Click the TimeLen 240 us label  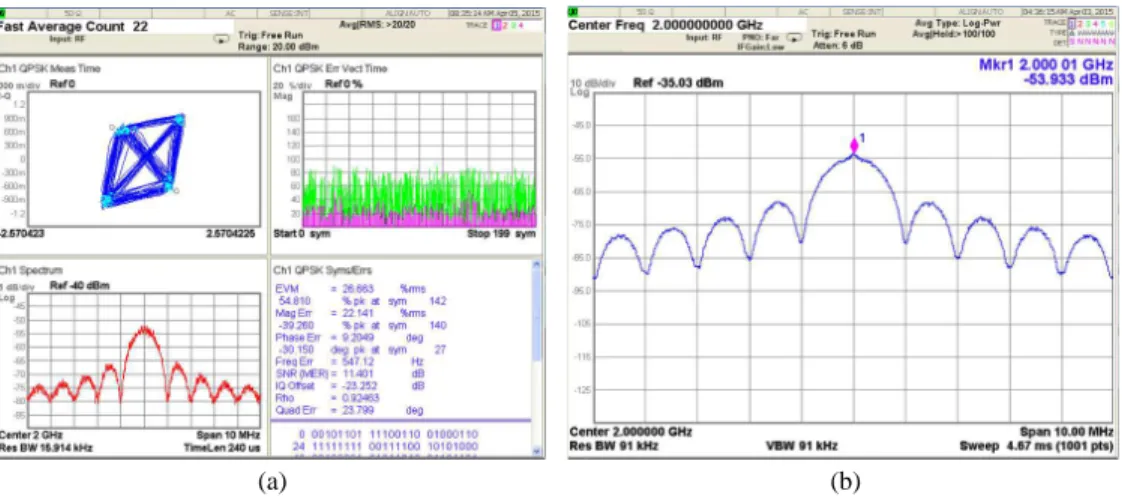[x=221, y=448]
